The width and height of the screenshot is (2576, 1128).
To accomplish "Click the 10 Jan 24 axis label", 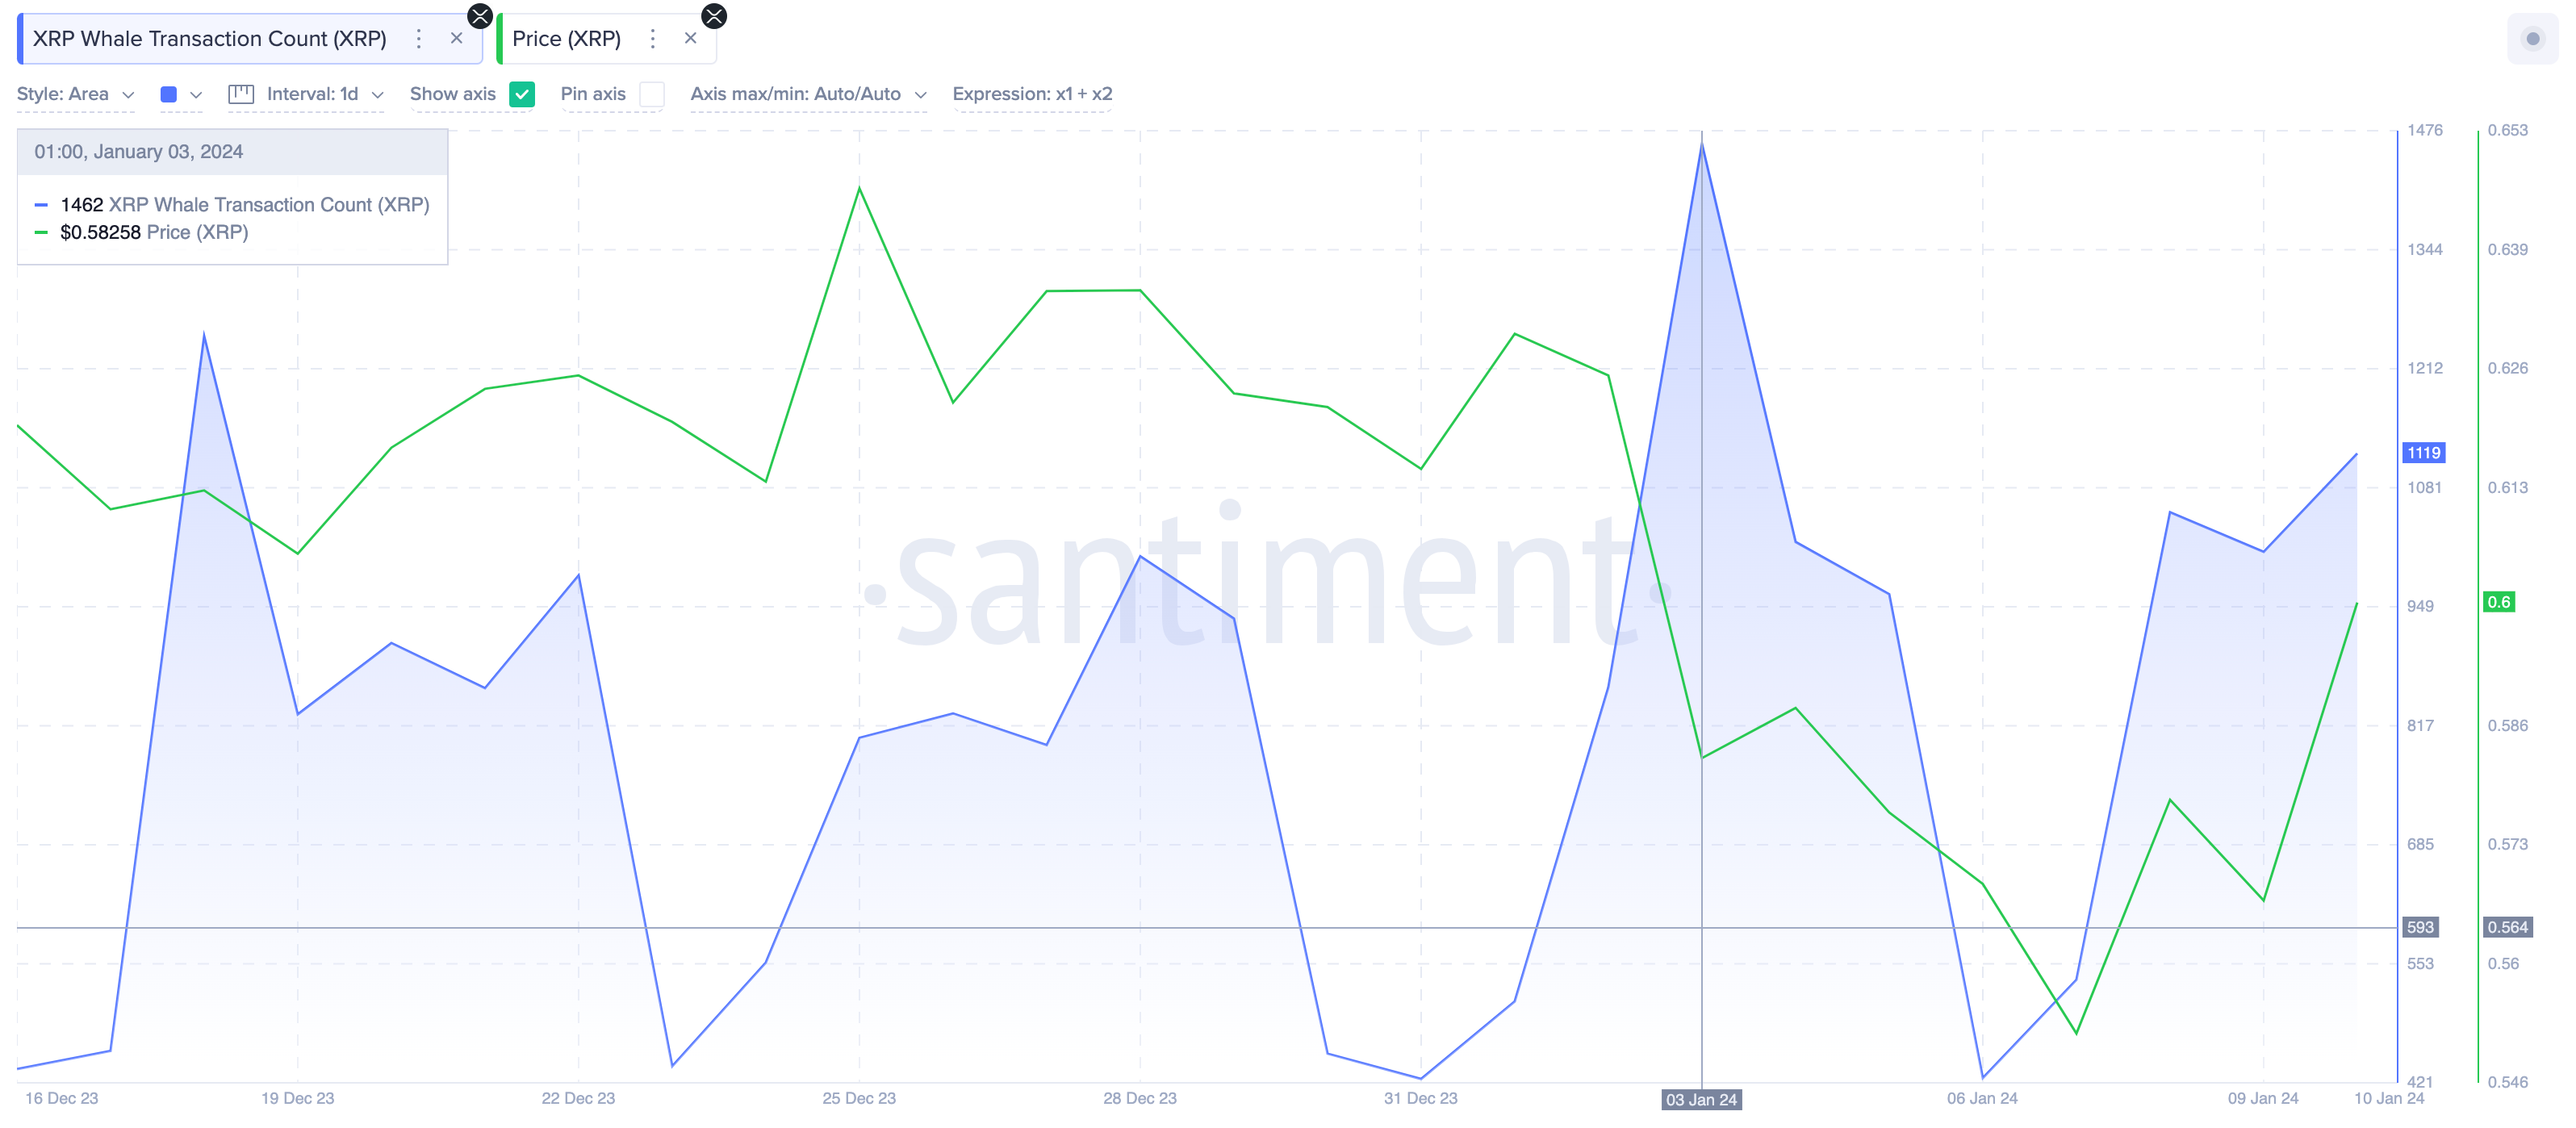I will pos(2389,1098).
